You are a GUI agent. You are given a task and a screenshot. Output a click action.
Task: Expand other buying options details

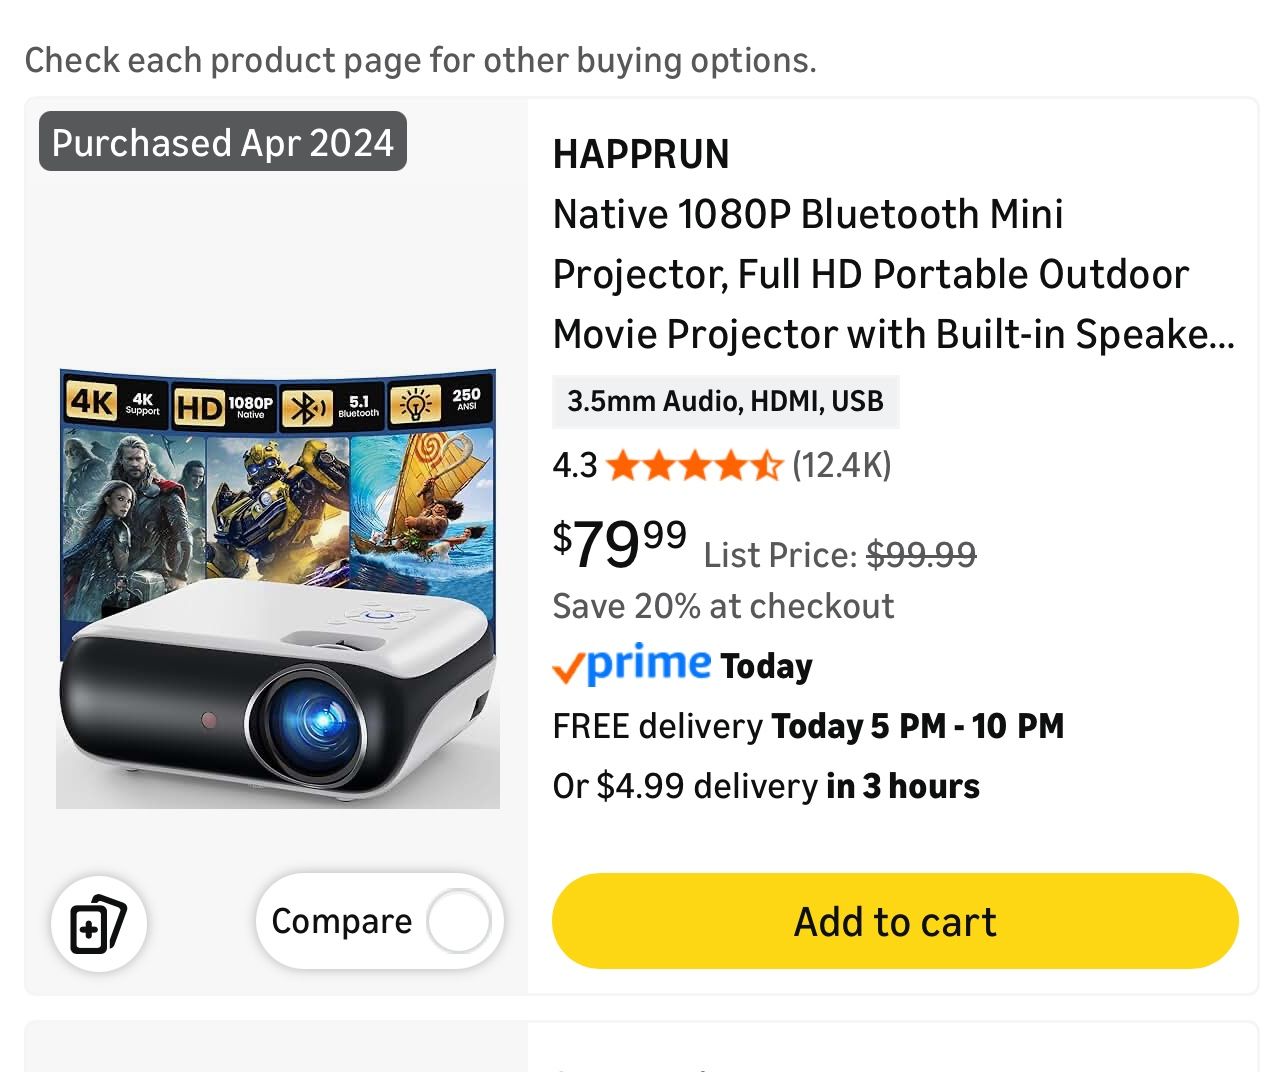[x=420, y=60]
